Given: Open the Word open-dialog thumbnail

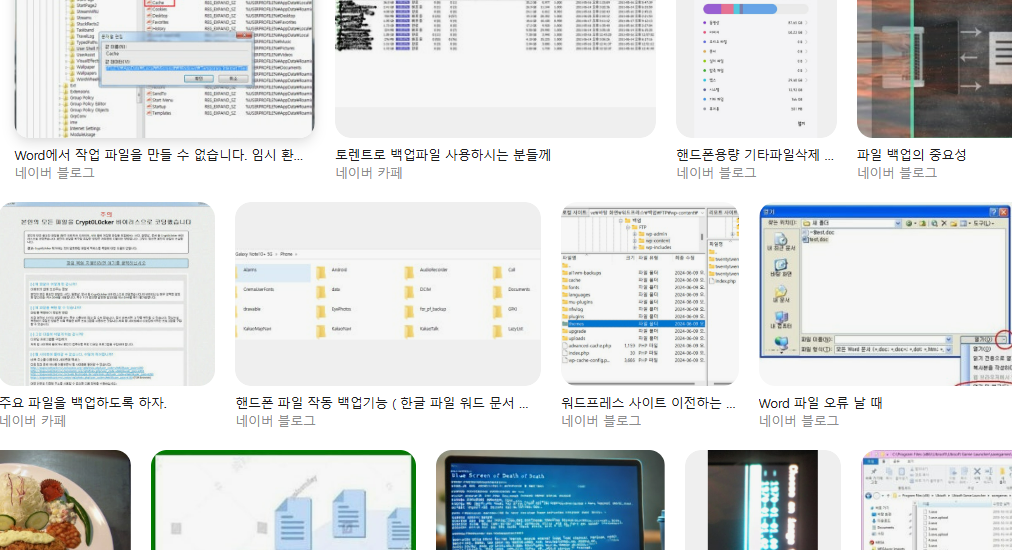Looking at the screenshot, I should (886, 294).
